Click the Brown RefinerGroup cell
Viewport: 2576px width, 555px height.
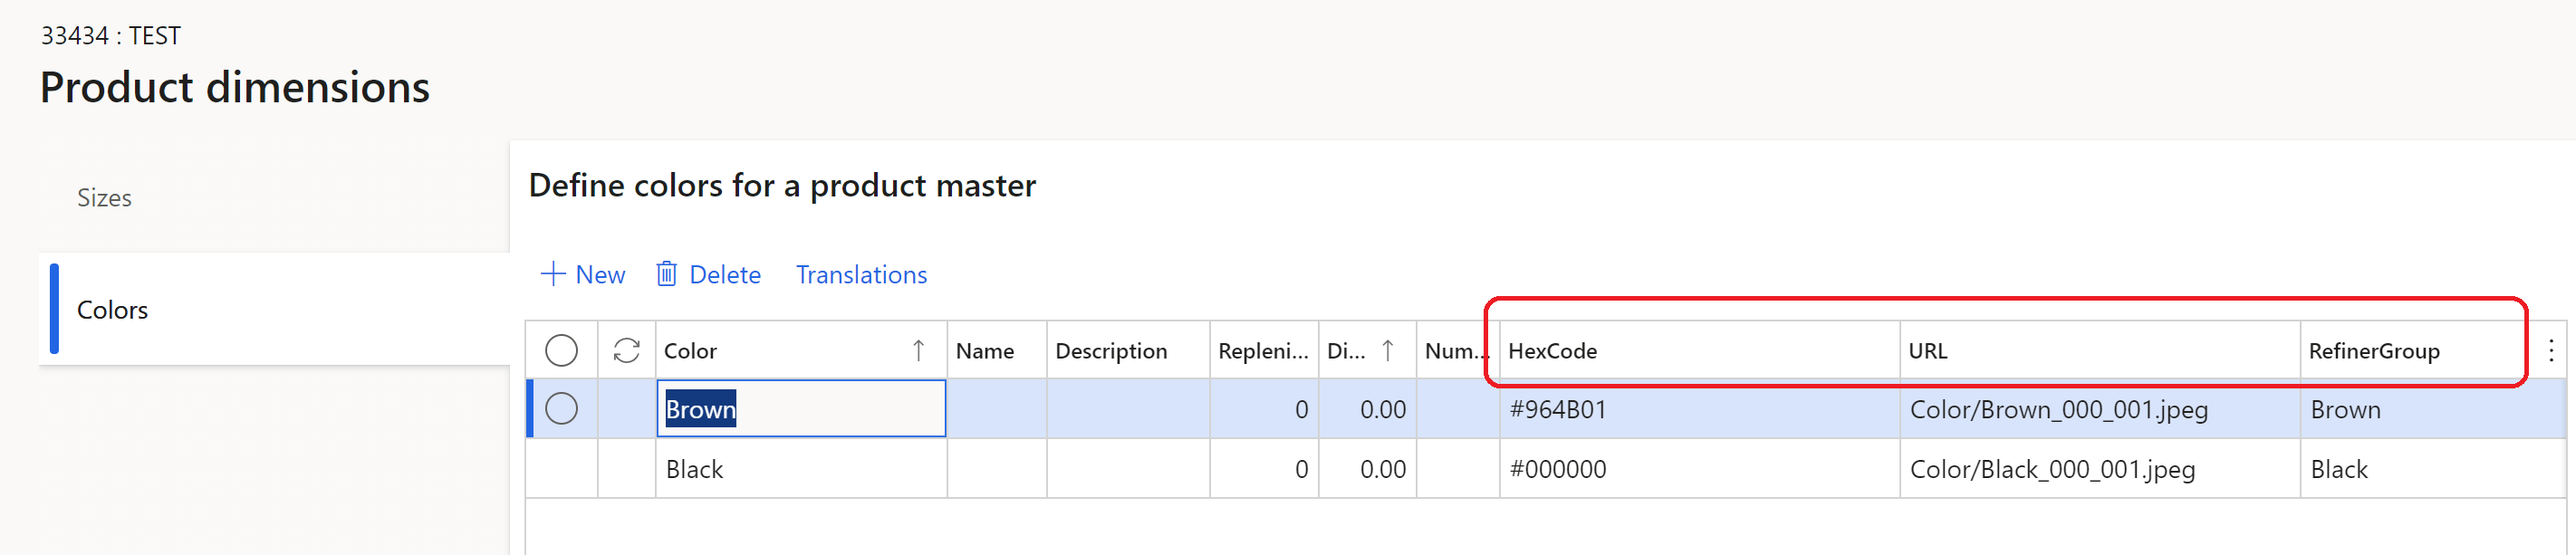point(2432,408)
